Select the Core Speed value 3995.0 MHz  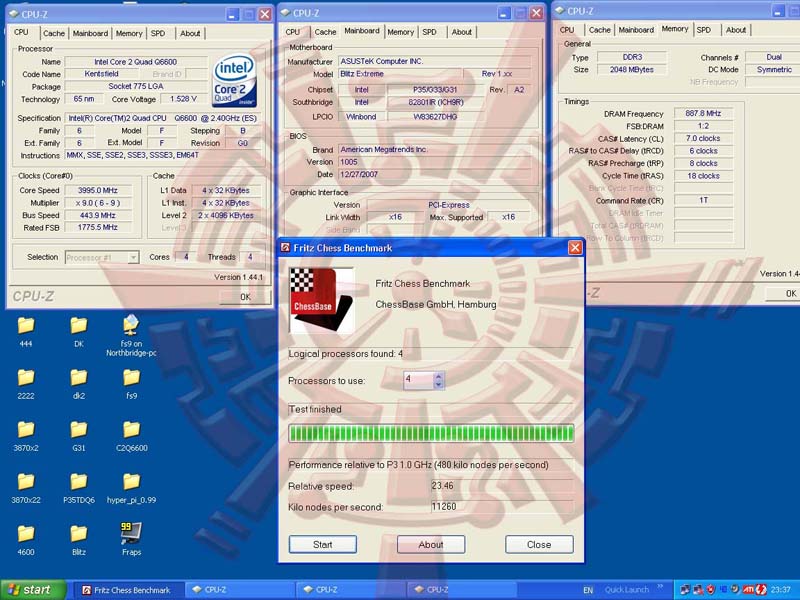click(x=98, y=190)
